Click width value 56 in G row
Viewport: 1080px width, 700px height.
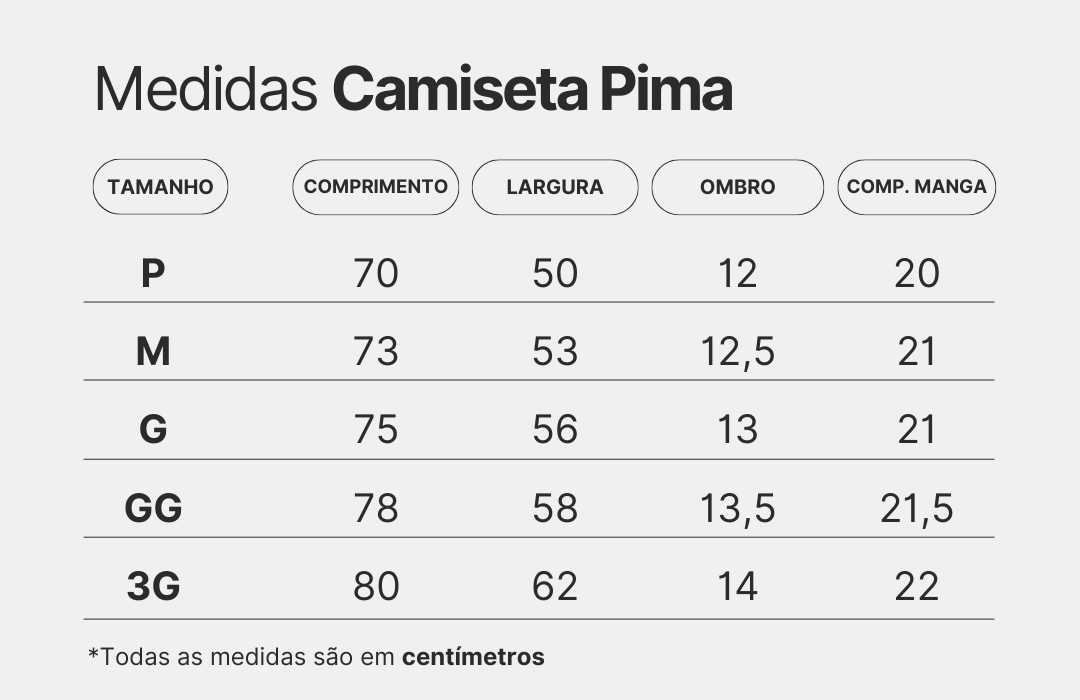tap(555, 430)
